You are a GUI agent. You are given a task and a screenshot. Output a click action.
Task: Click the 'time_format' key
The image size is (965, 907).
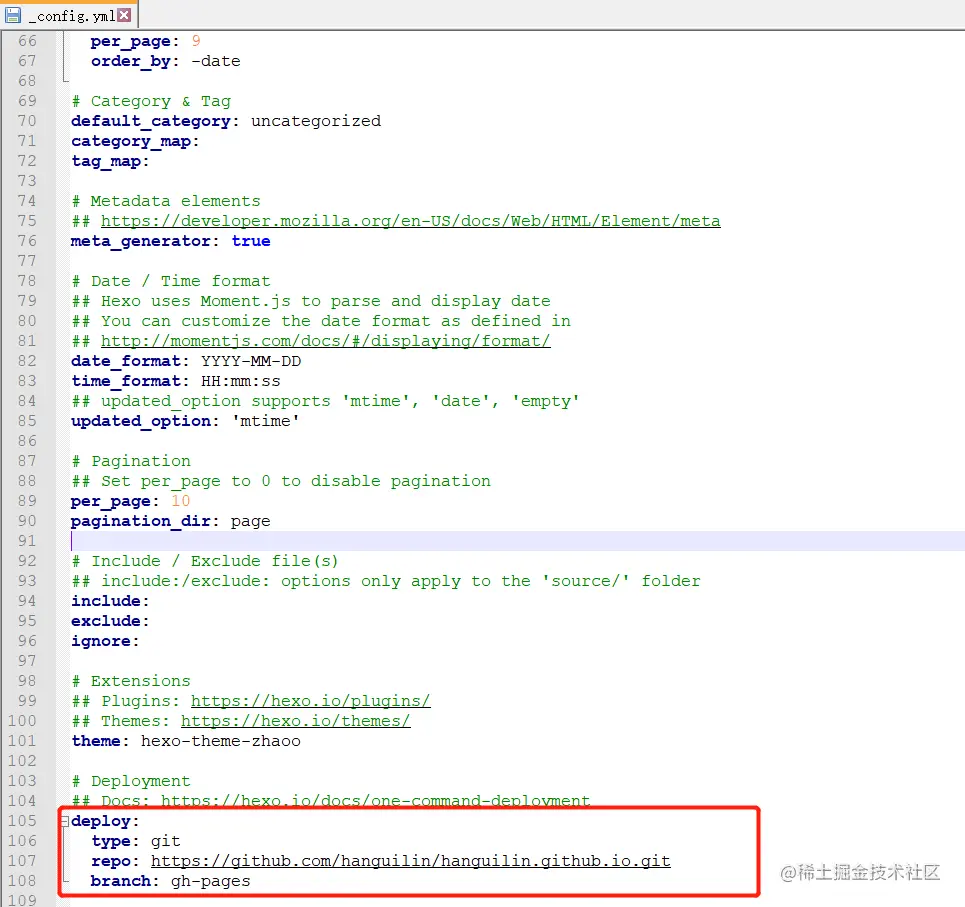pos(126,381)
